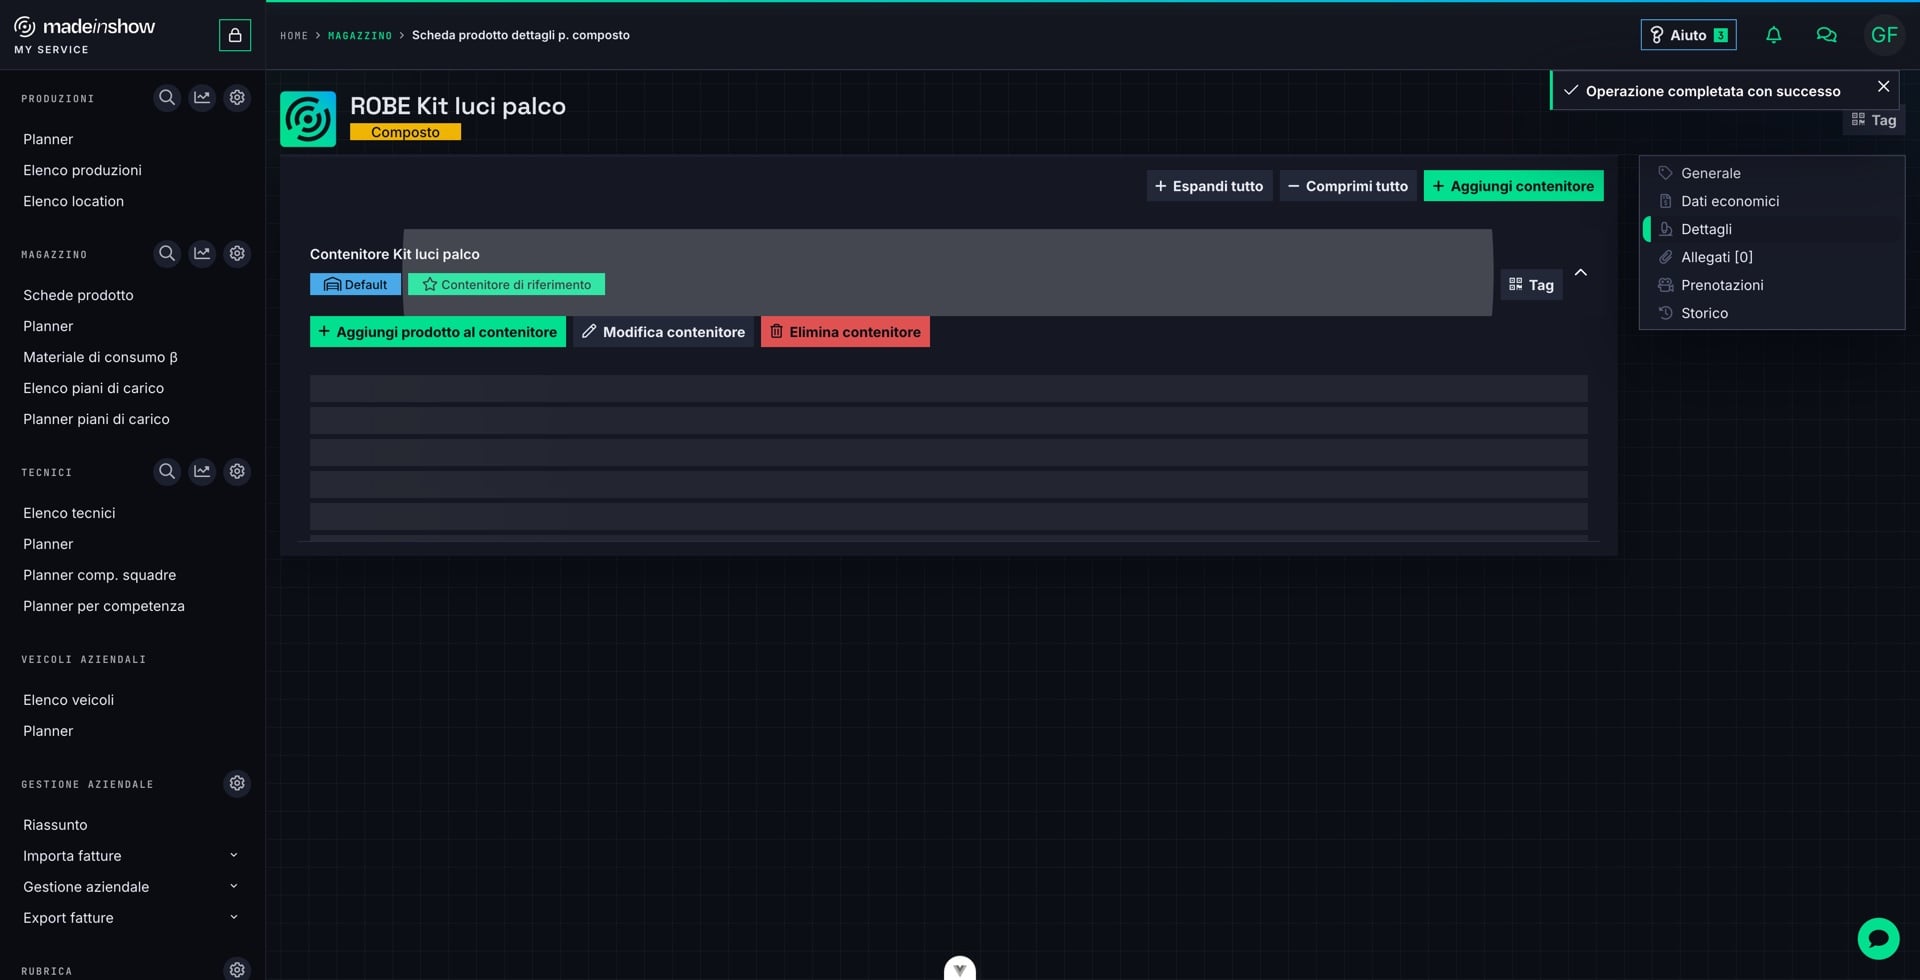This screenshot has height=980, width=1920.
Task: Open Planner under Veicoli Aziendali
Action: [48, 731]
